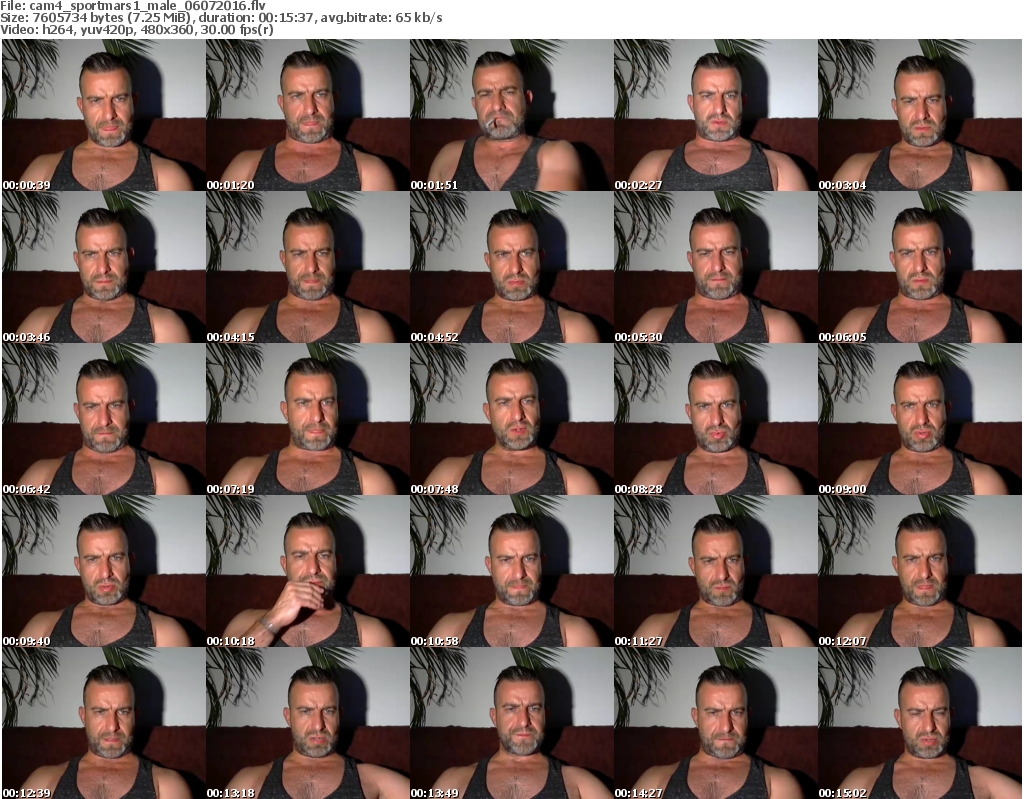Select the 00:06:42 thumbnail

tap(102, 419)
